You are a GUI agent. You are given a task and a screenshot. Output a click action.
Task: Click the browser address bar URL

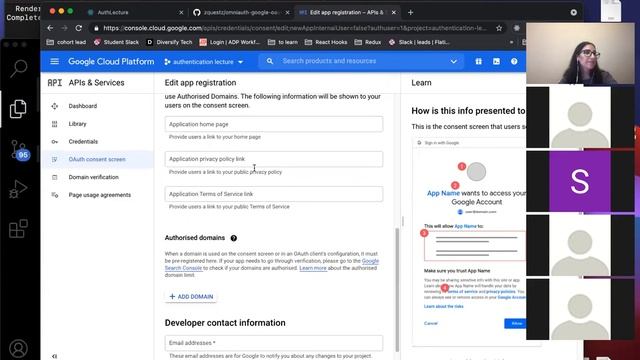click(x=294, y=28)
